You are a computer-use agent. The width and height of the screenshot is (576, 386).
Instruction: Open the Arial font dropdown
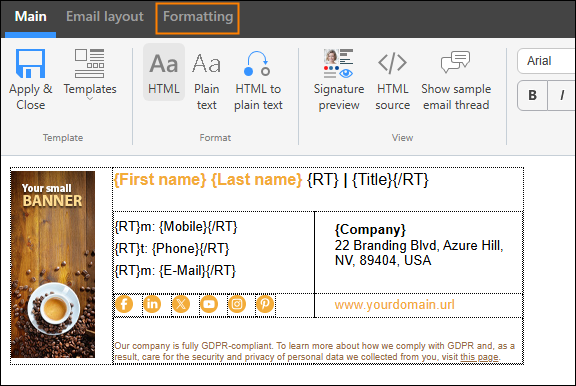[546, 61]
